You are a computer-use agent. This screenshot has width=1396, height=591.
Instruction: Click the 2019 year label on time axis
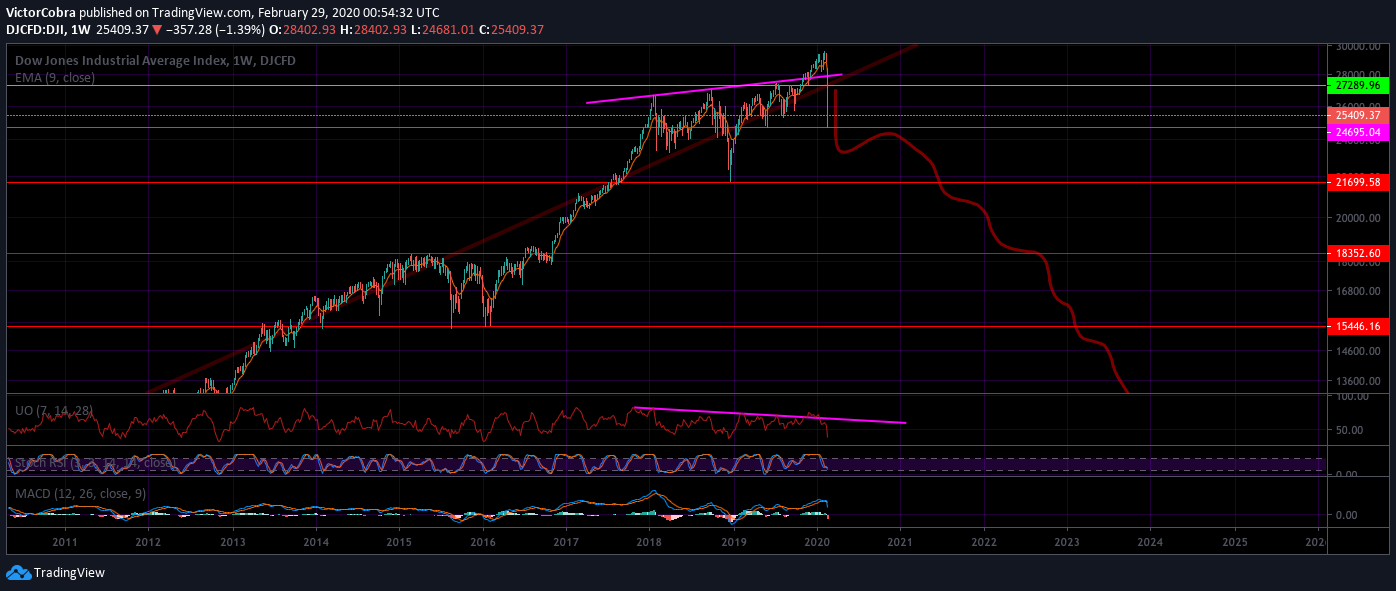(x=734, y=542)
